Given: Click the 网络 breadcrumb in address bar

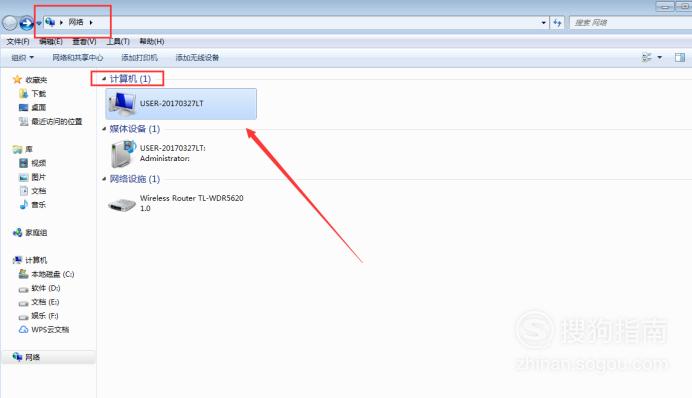Looking at the screenshot, I should point(75,22).
